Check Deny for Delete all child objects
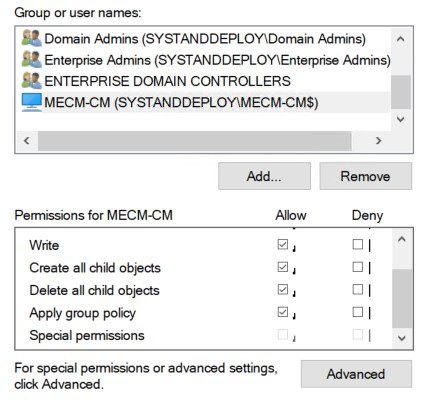Image resolution: width=424 pixels, height=400 pixels. pos(358,289)
